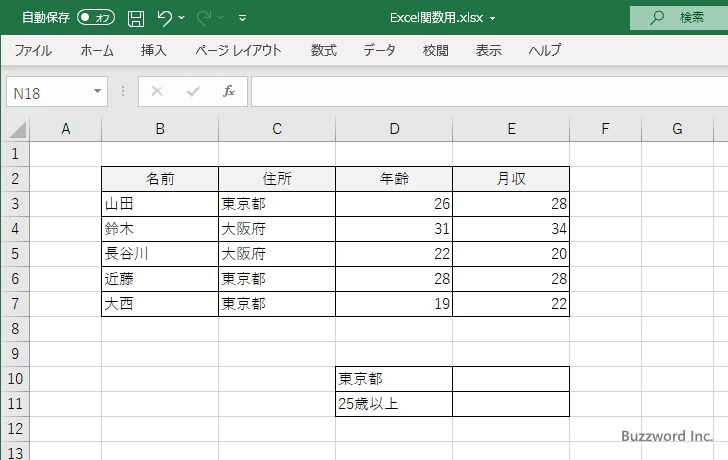The image size is (728, 460).
Task: Switch to the 挿入 tab
Action: point(154,50)
